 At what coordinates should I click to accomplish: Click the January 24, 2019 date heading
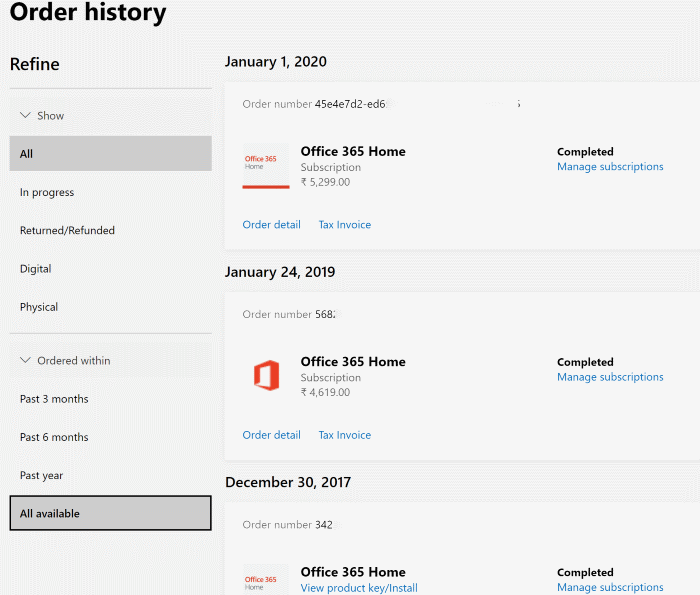(x=280, y=272)
